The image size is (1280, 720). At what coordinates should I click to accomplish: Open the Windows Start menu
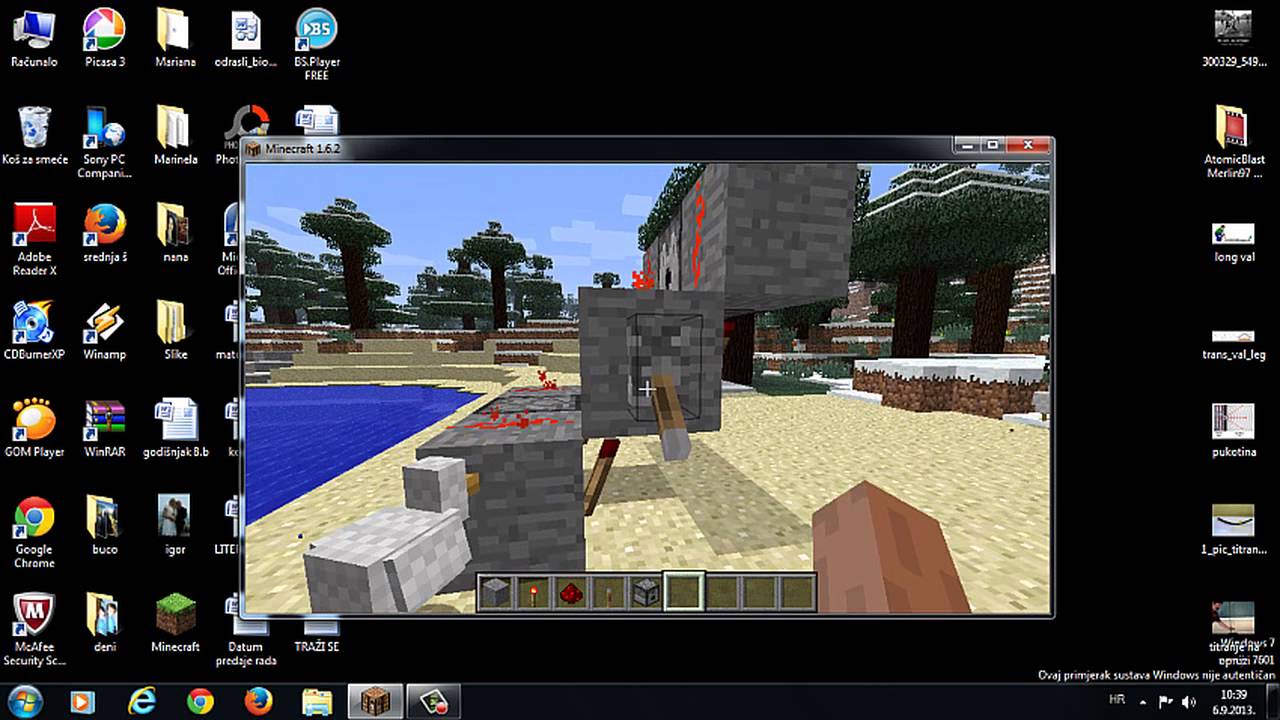(24, 700)
